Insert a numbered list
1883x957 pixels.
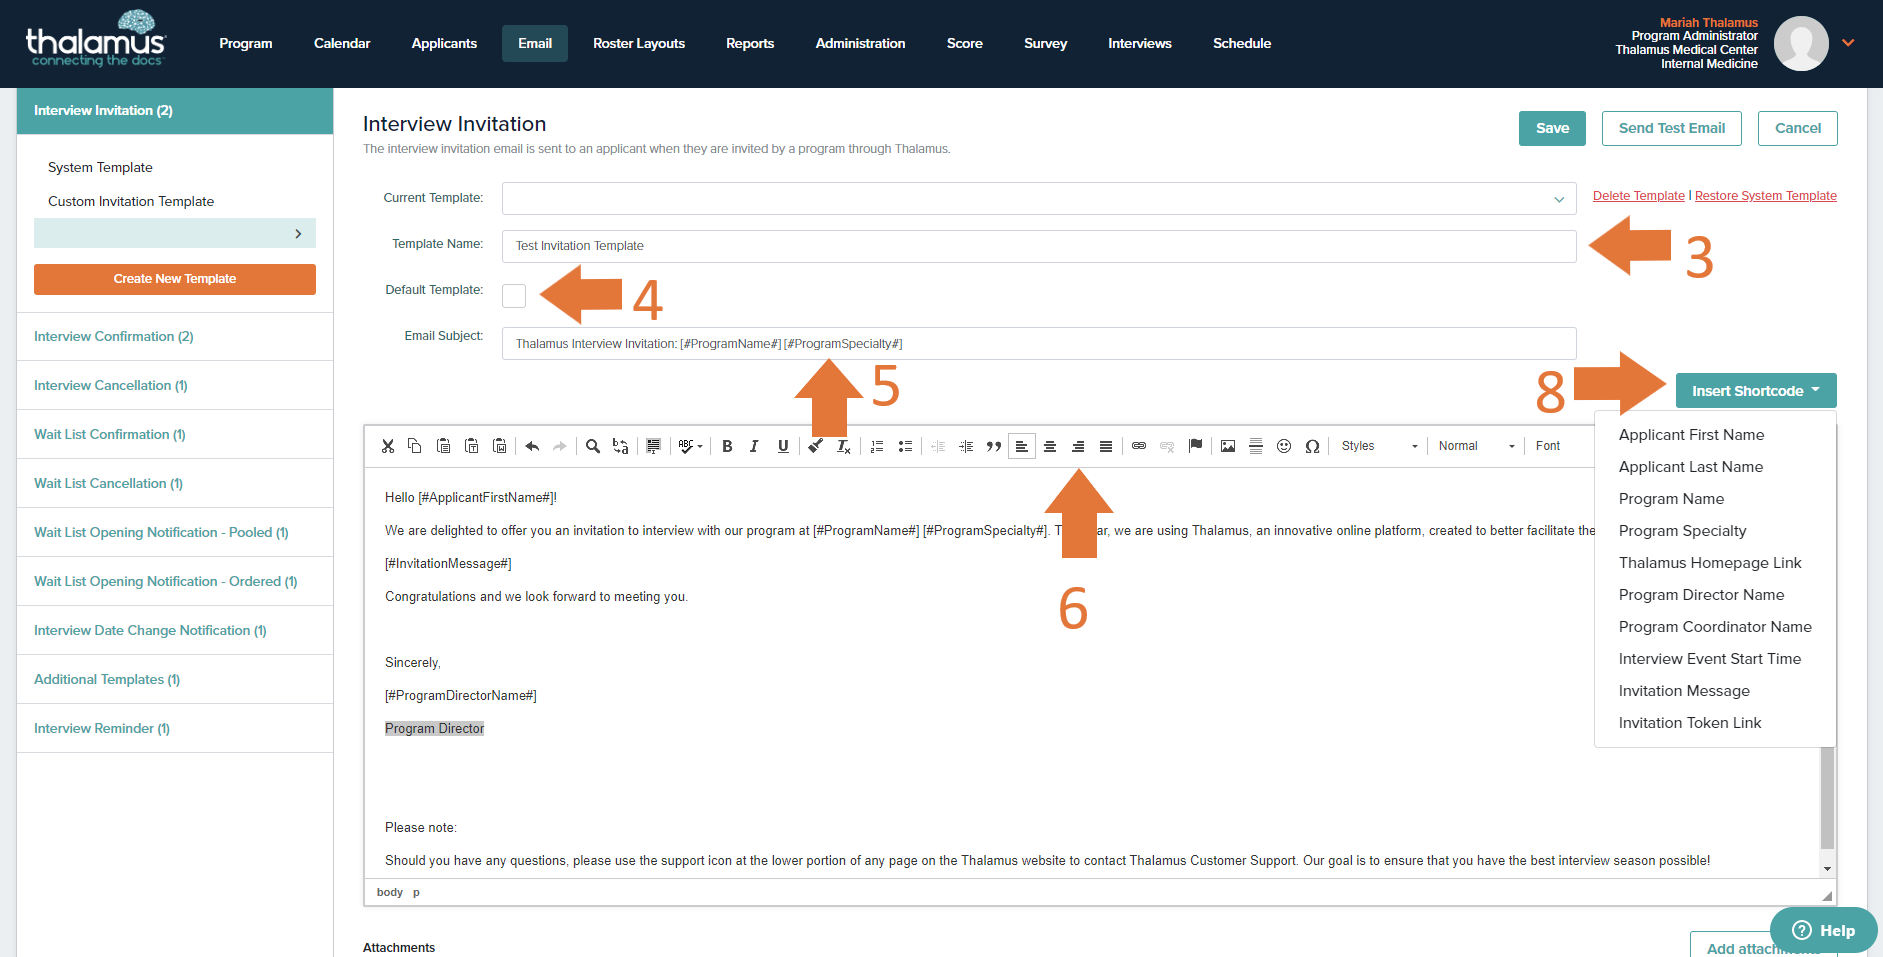(x=877, y=446)
